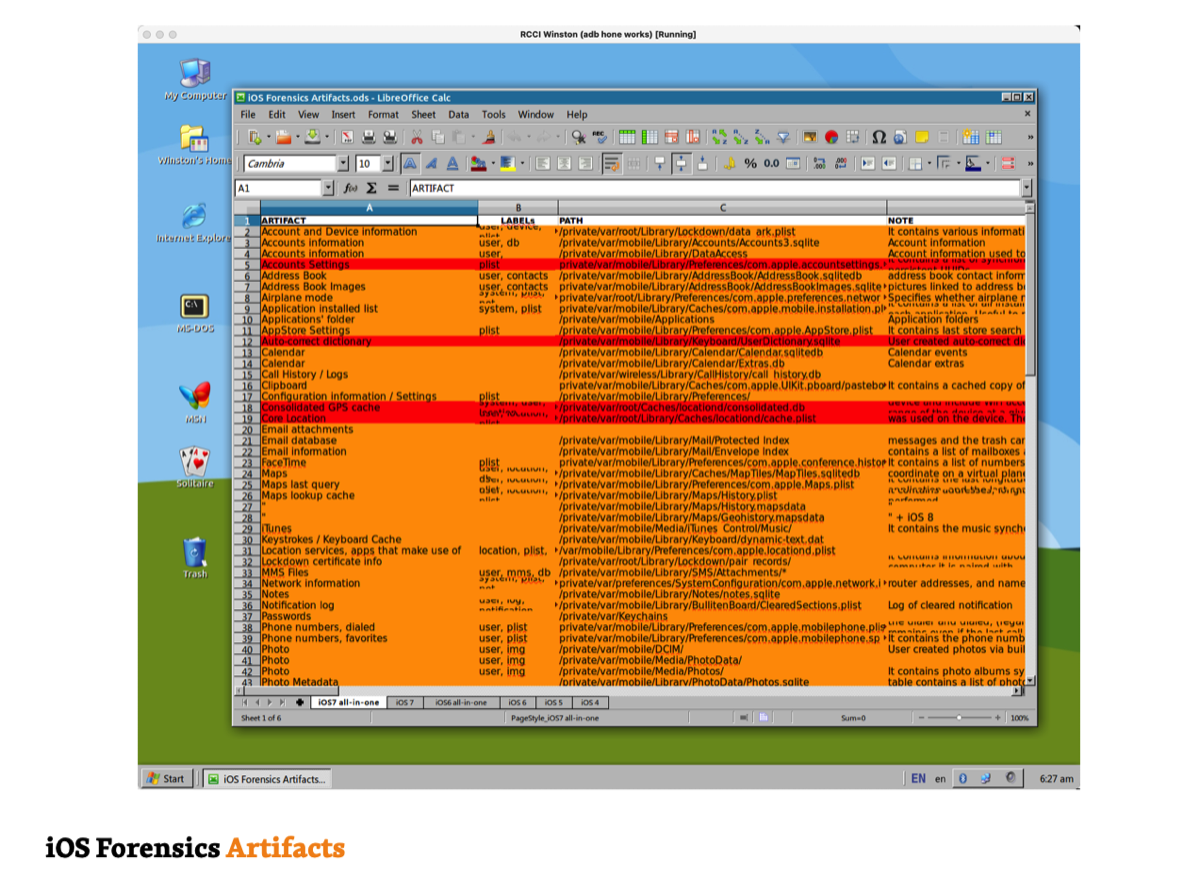This screenshot has width=1200, height=894.
Task: Open Find & Replace from the toolbar
Action: point(578,138)
